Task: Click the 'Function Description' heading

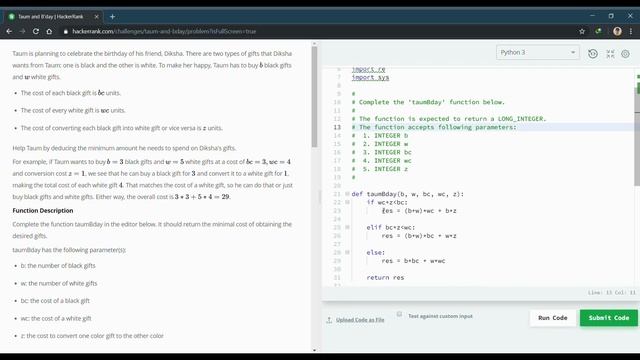Action: point(43,211)
